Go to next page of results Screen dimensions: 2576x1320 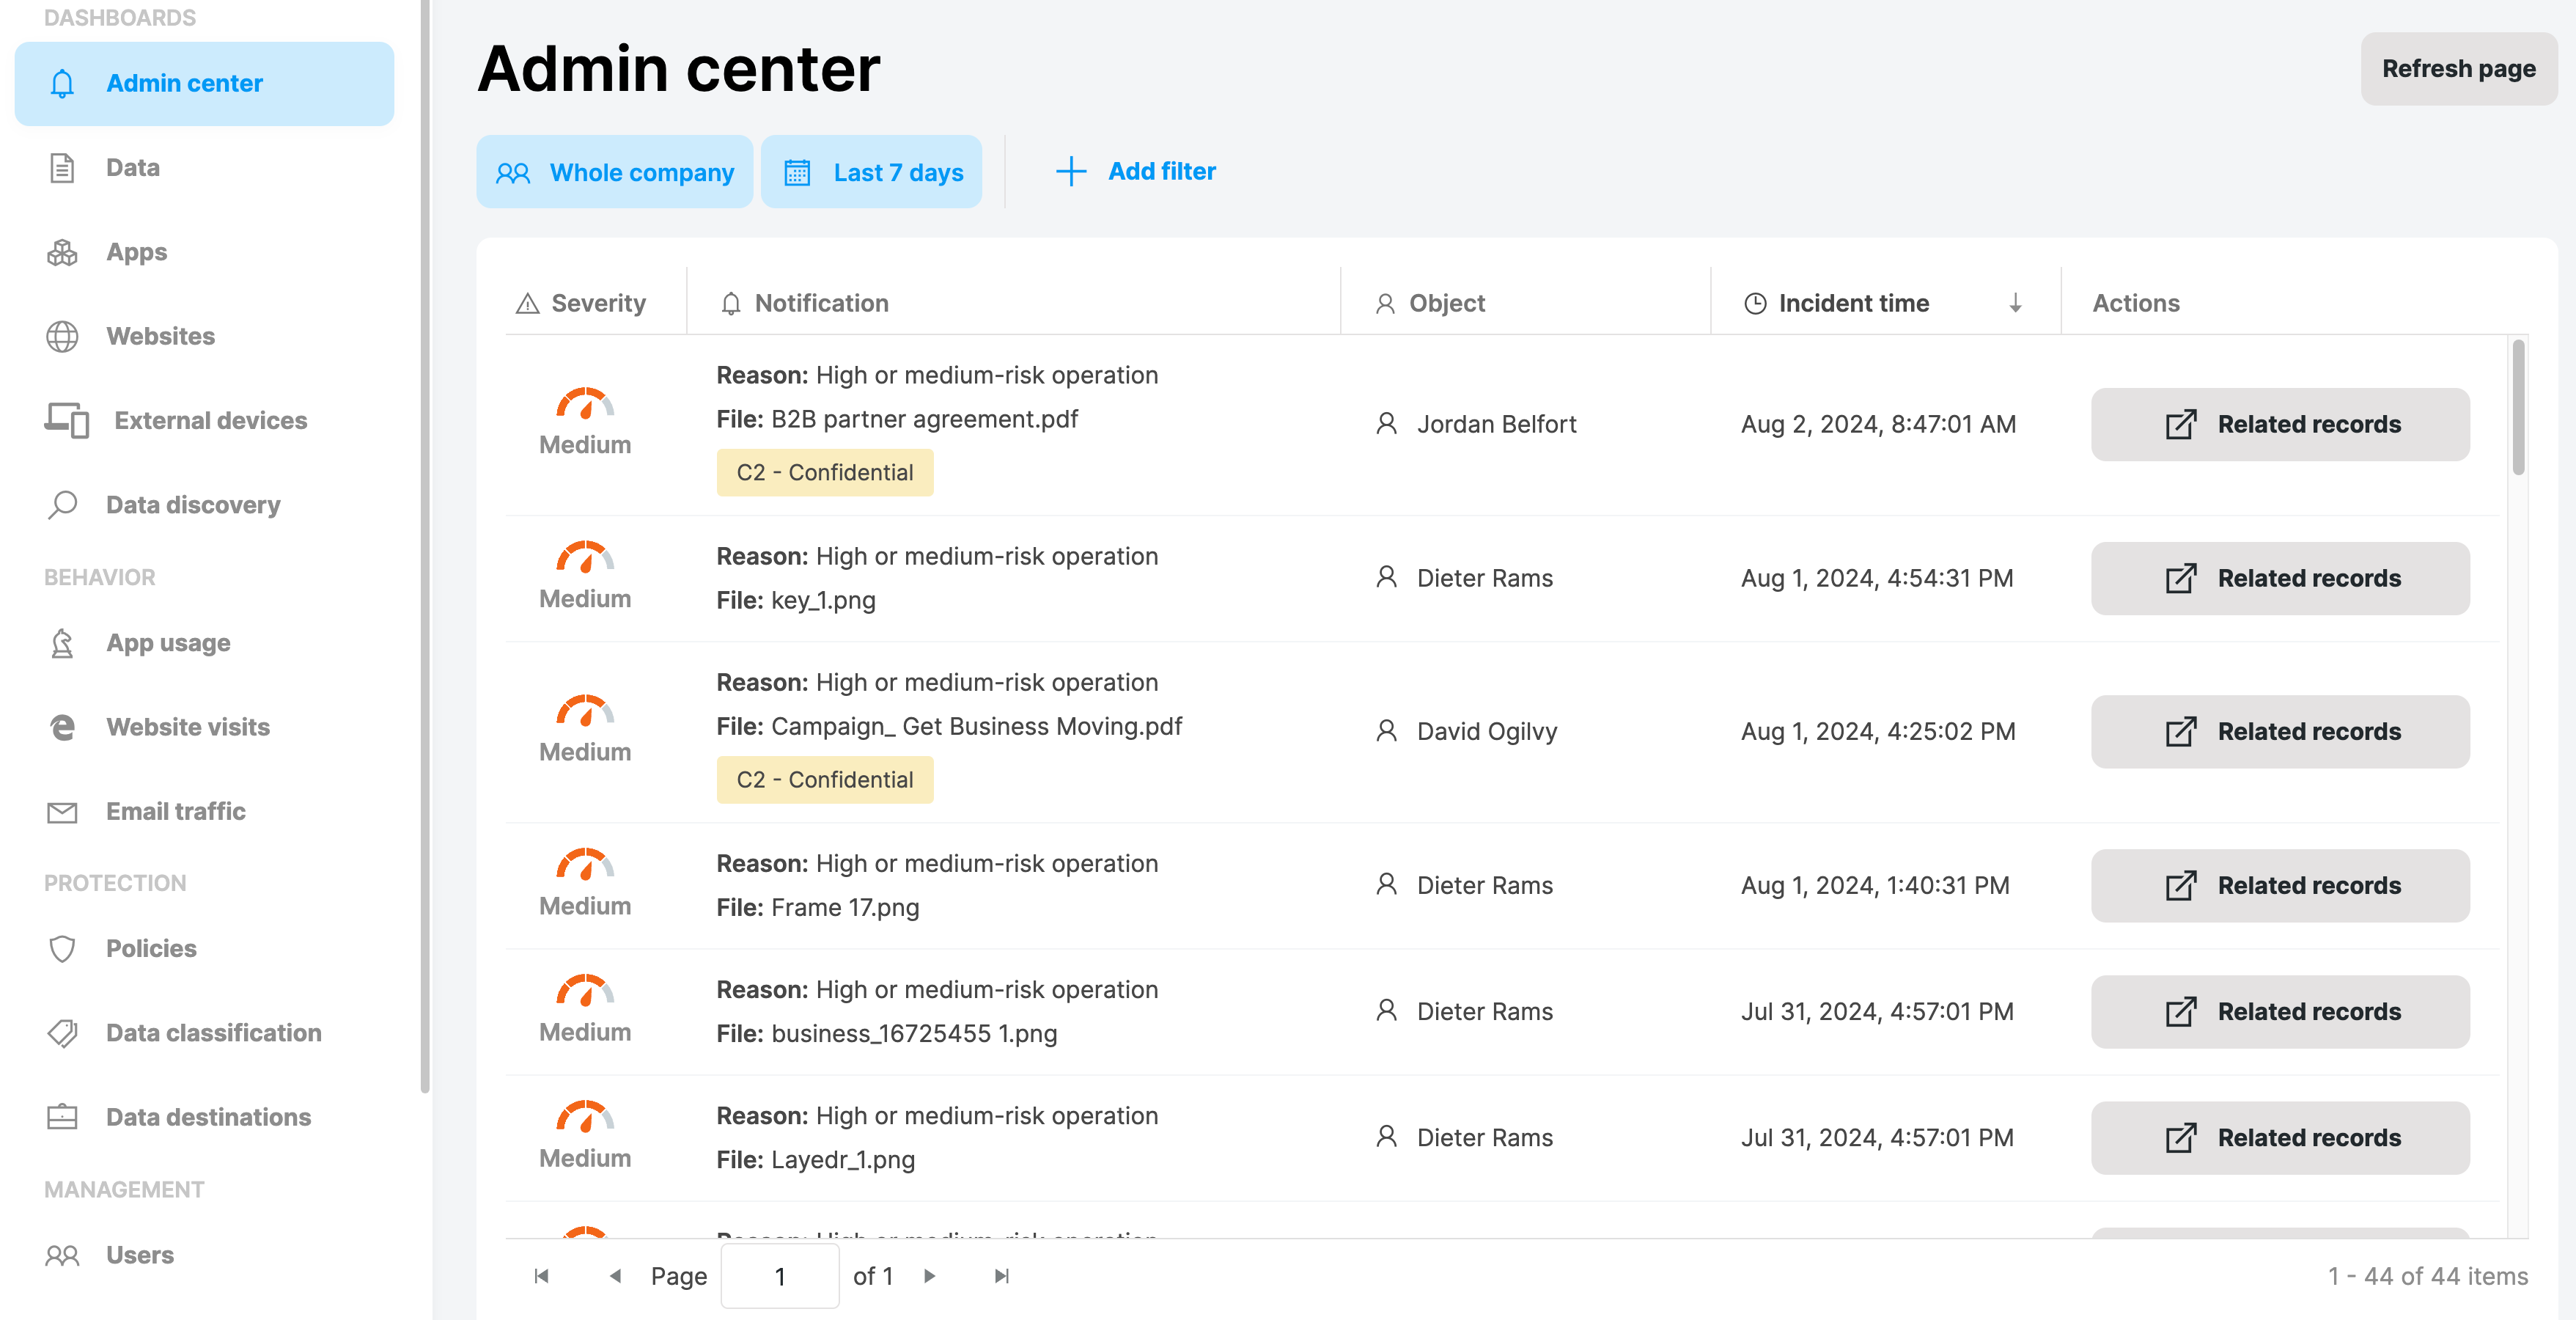click(x=929, y=1276)
